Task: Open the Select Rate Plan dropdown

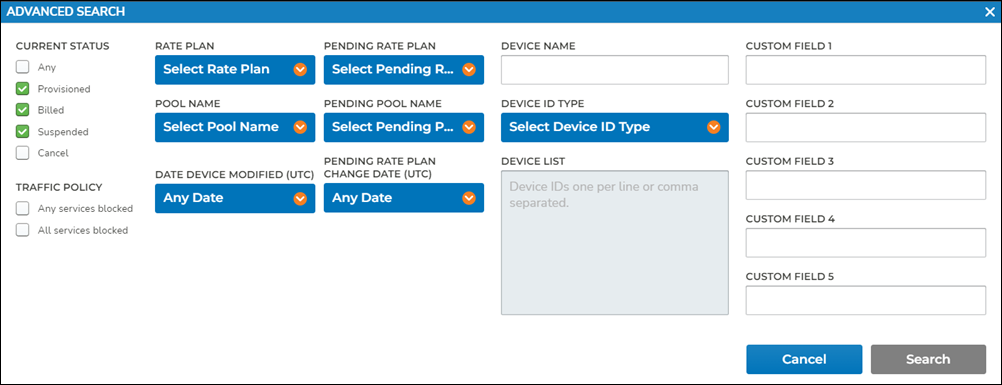Action: 235,70
